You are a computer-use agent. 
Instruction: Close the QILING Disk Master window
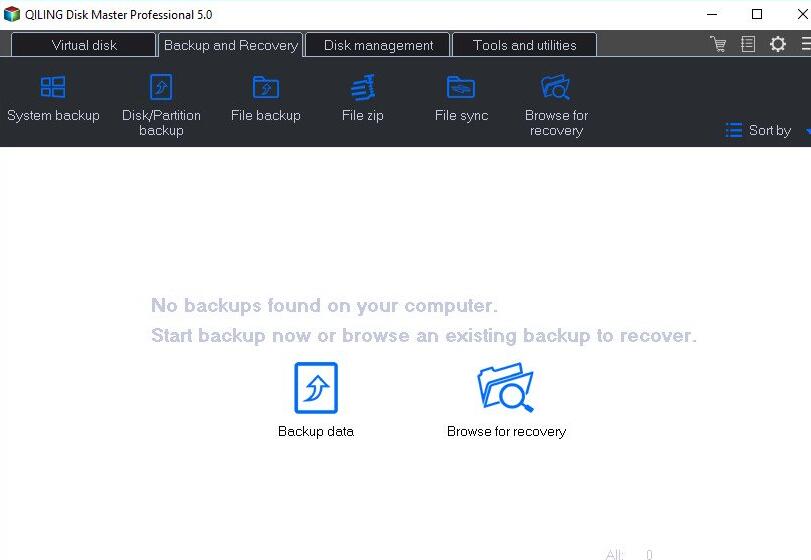pyautogui.click(x=802, y=14)
